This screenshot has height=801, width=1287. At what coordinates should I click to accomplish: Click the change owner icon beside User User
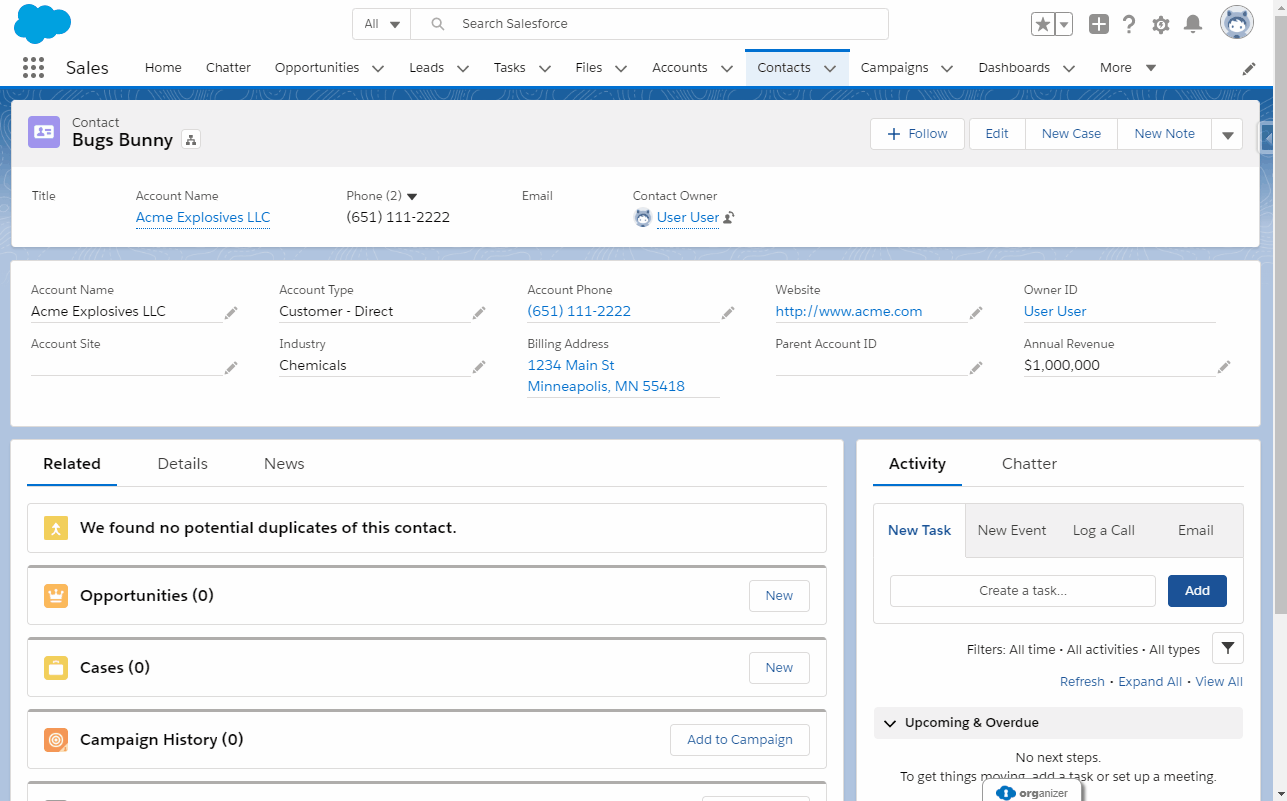pos(729,217)
